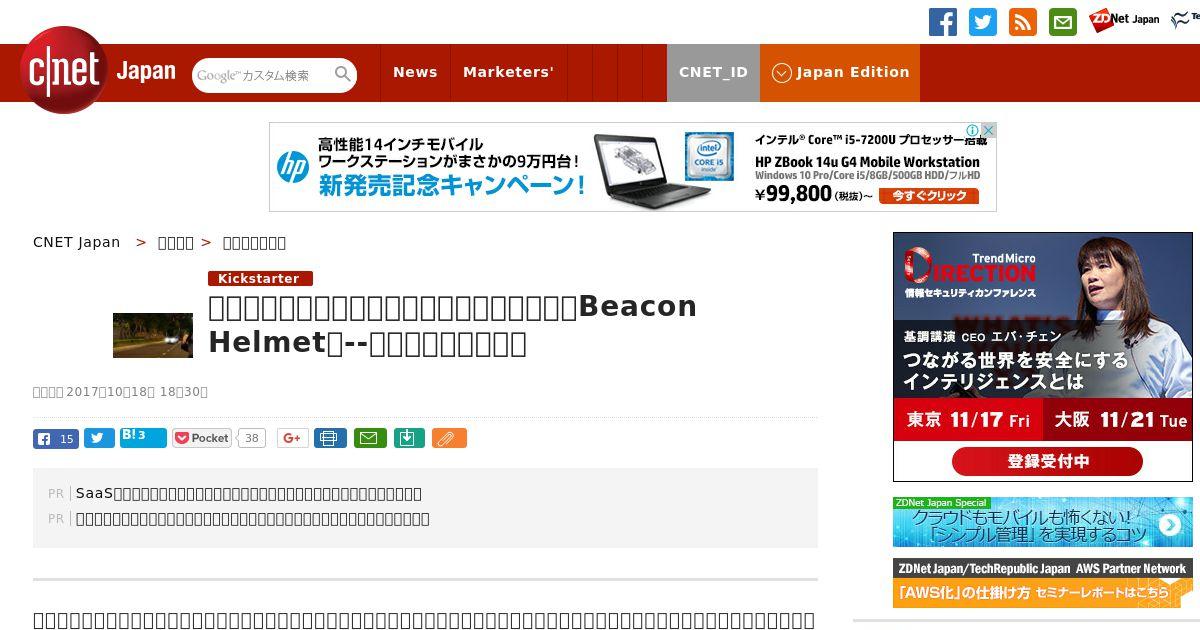The image size is (1200, 630).
Task: Click the Kickstarter category tag
Action: point(260,278)
